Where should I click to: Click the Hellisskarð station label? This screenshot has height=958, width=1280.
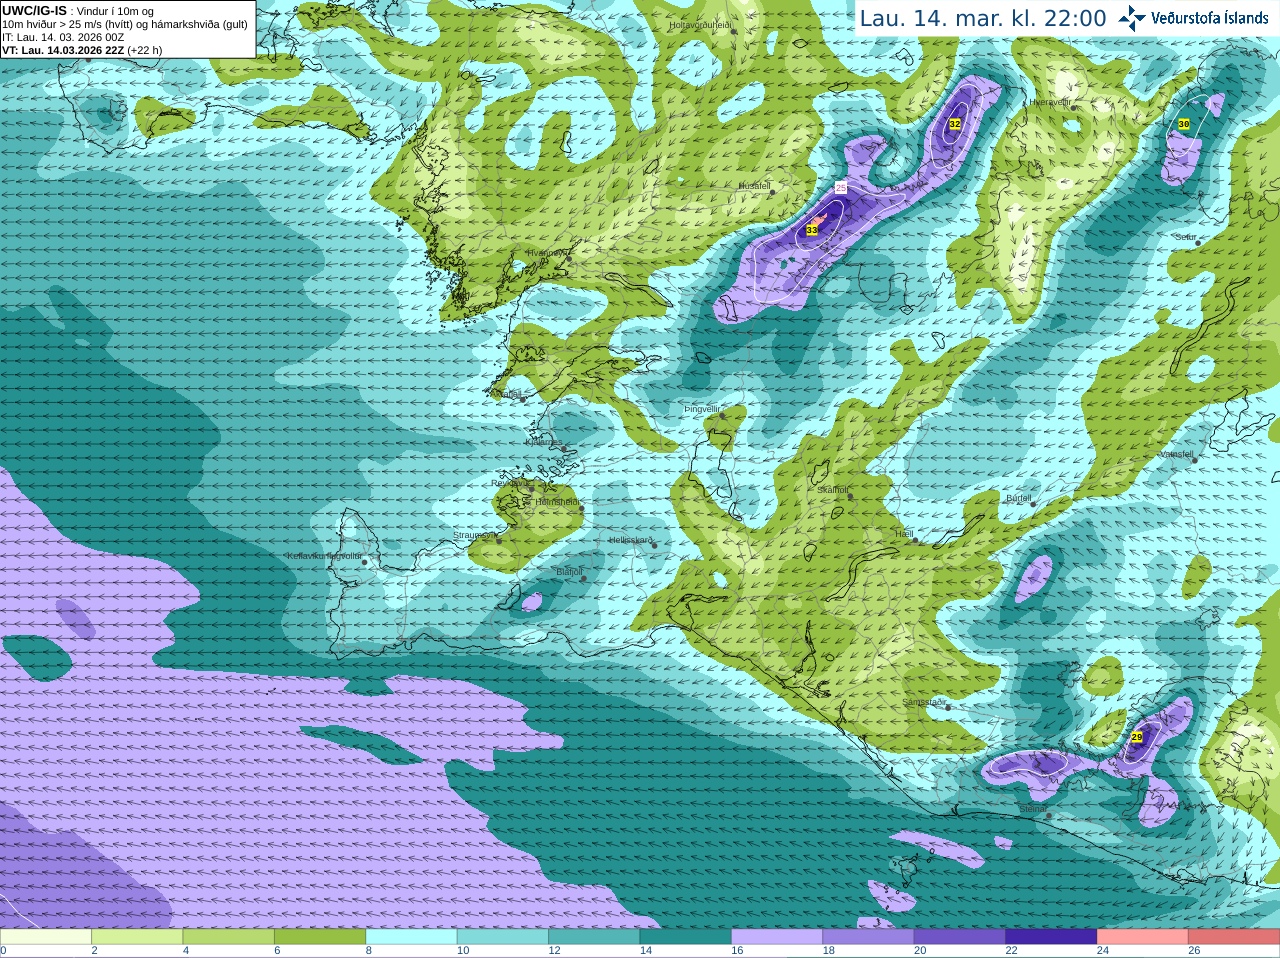point(631,540)
